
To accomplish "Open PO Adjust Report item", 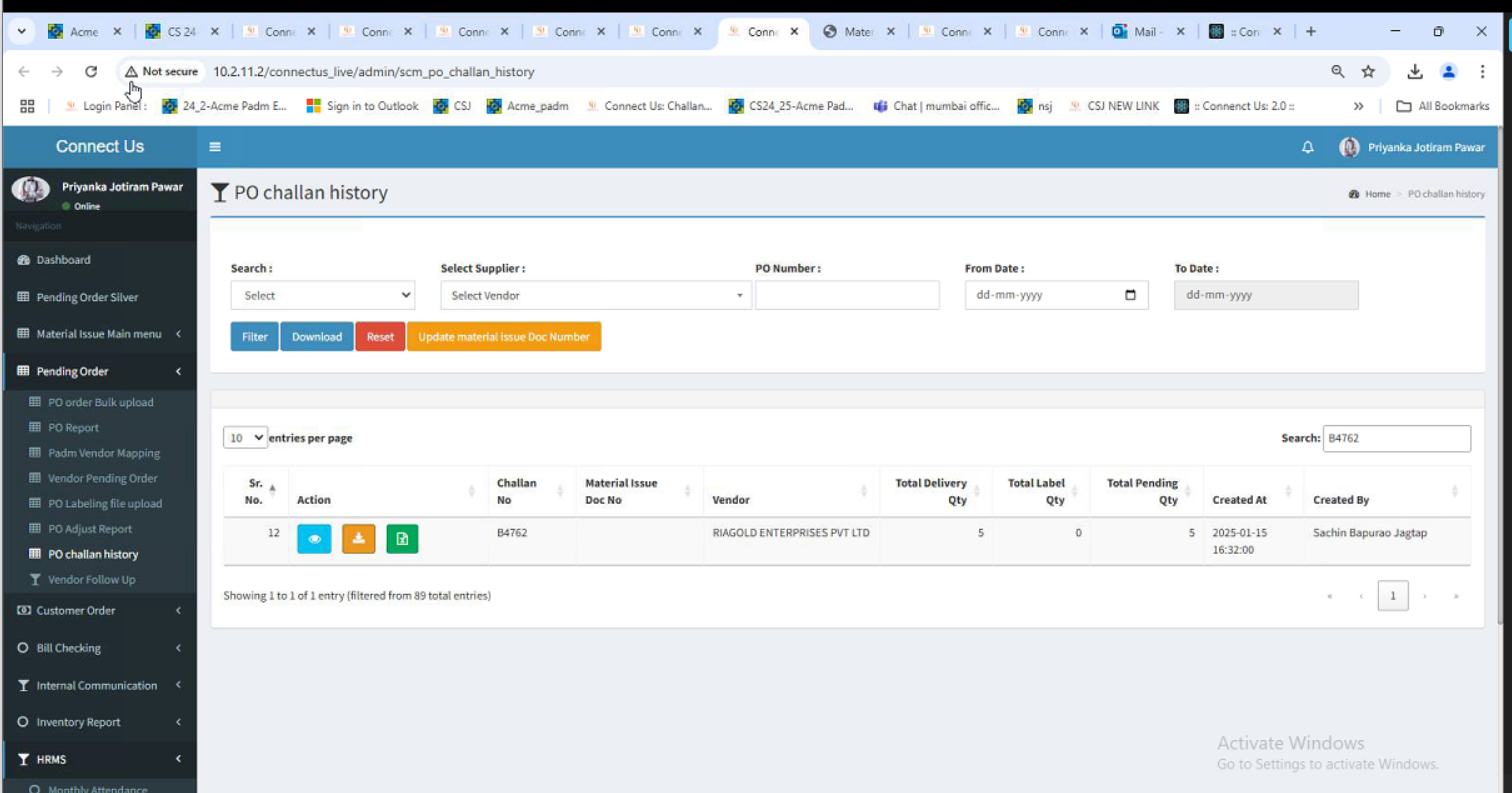I will point(90,529).
